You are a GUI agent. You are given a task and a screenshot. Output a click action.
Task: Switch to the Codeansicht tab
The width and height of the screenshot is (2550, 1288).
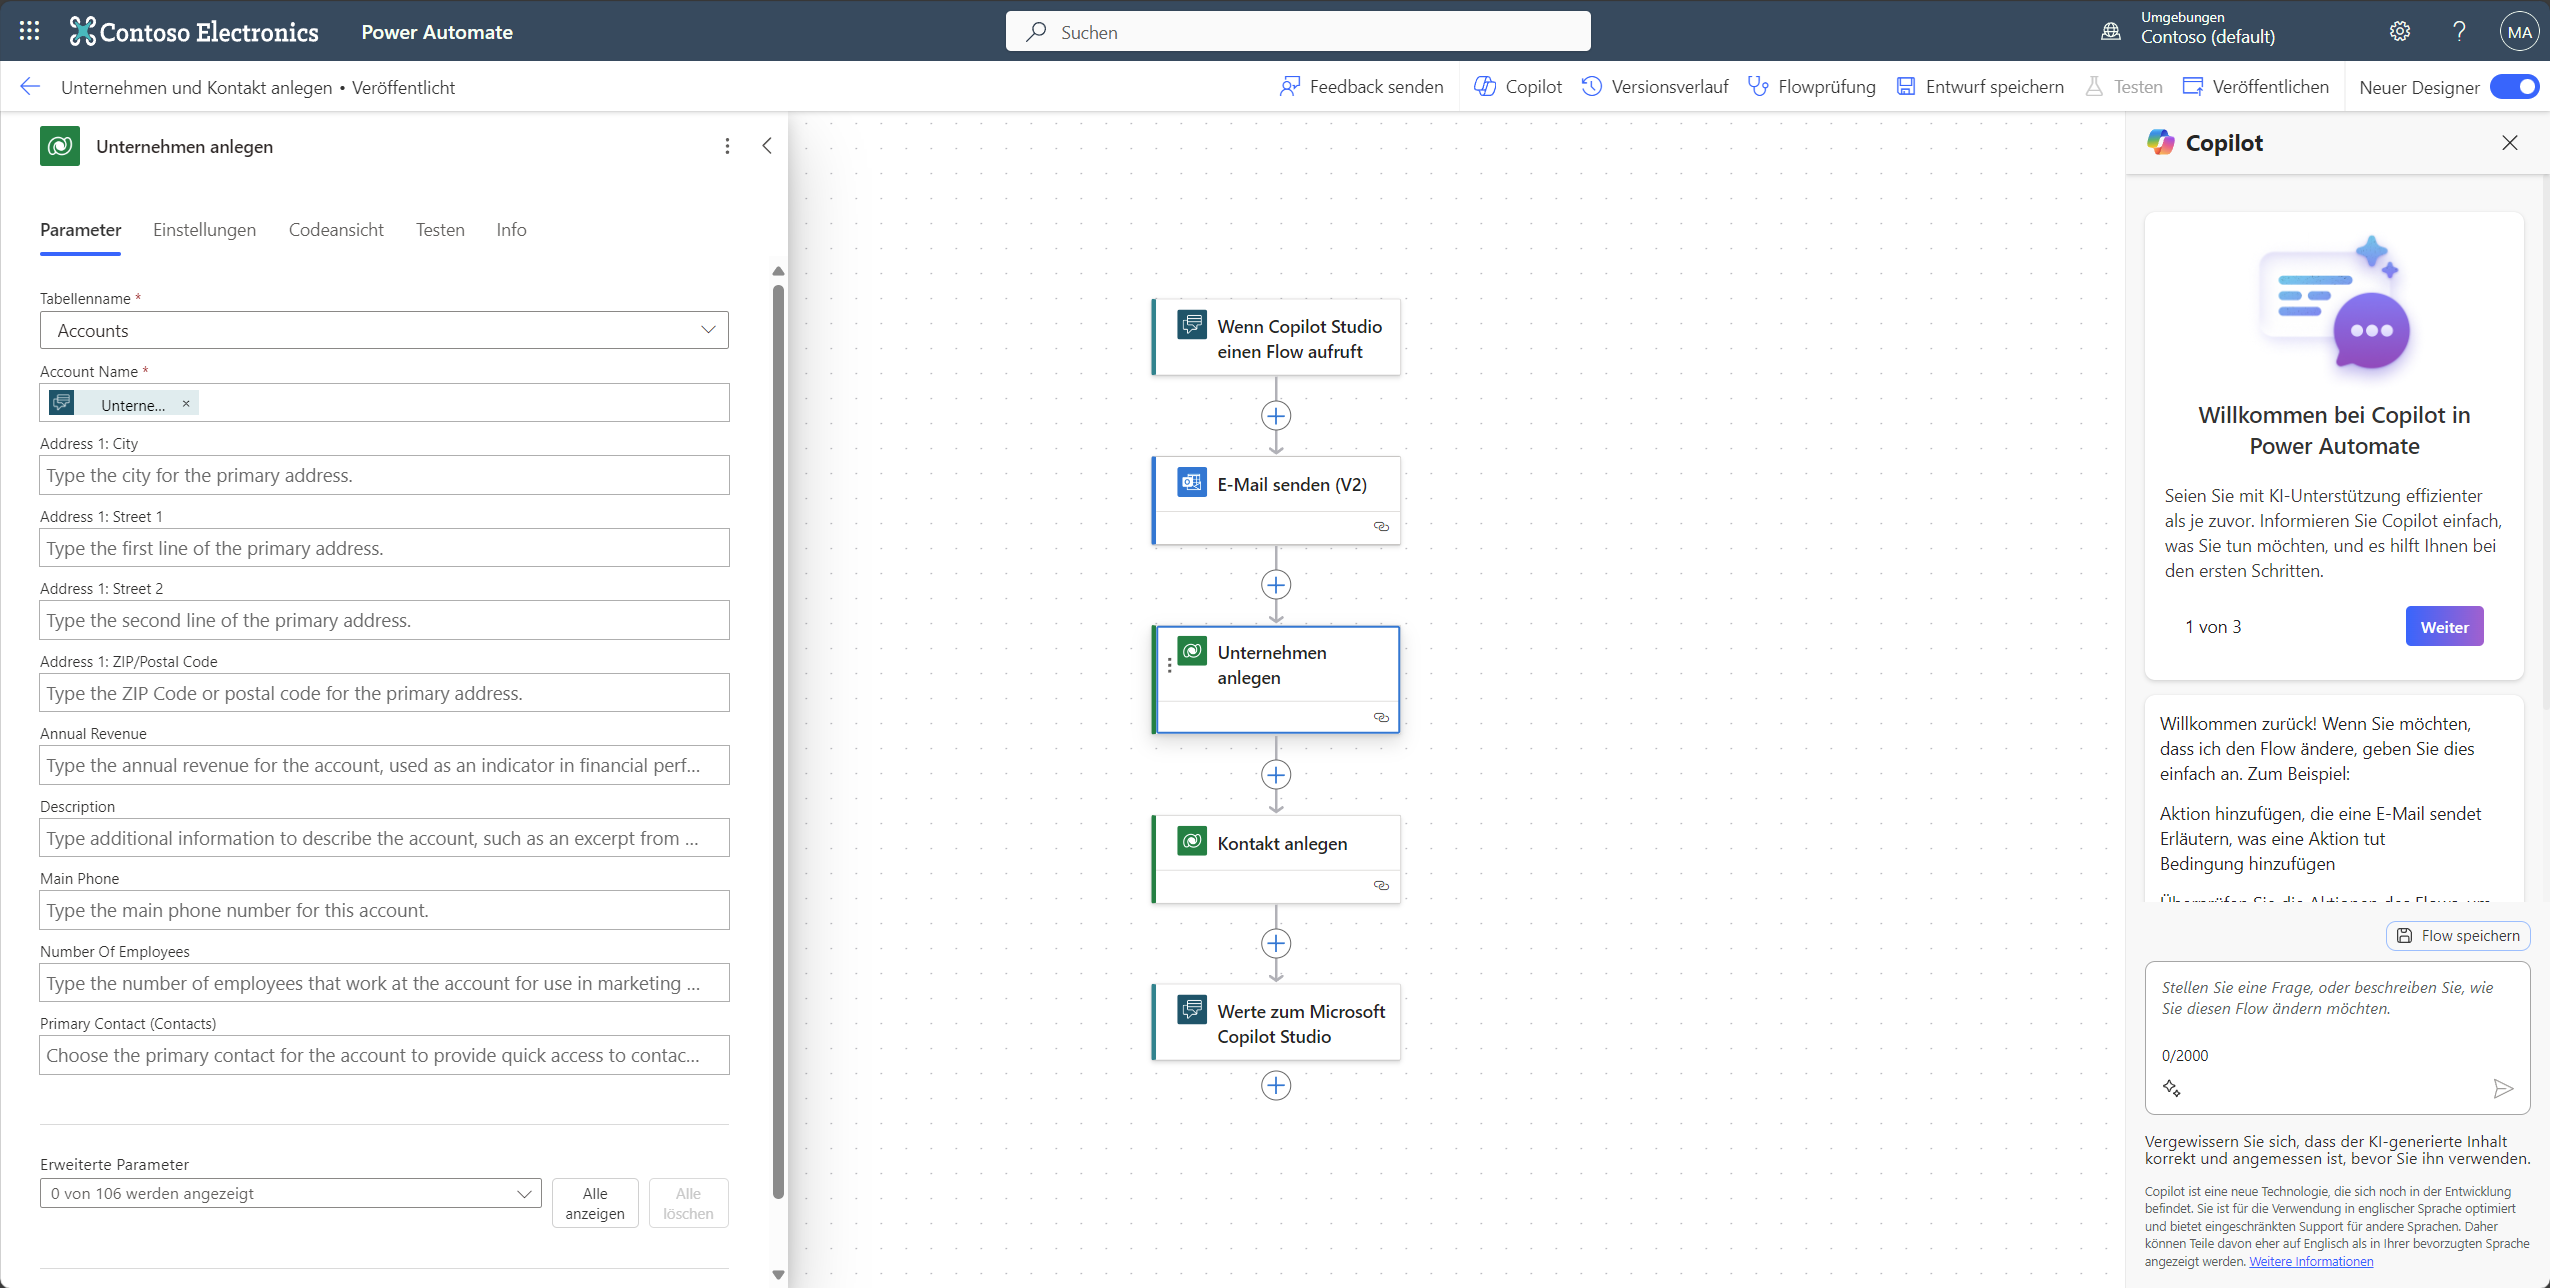[335, 230]
